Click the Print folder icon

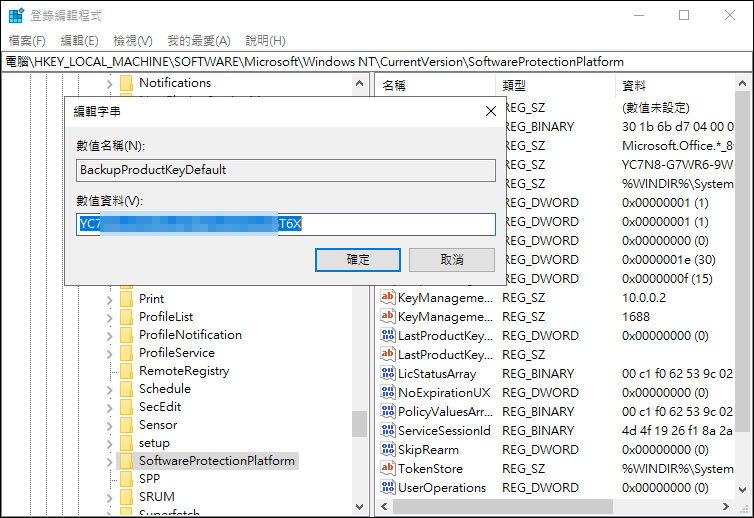tap(126, 299)
